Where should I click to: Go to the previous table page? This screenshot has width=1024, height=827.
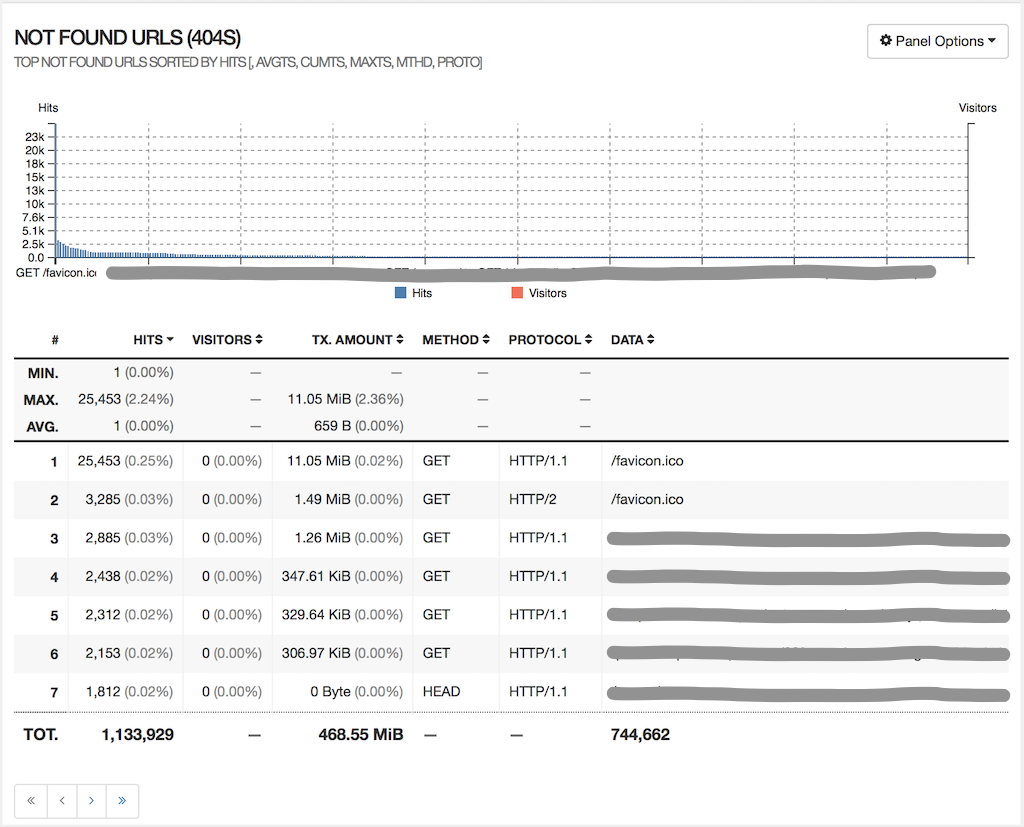coord(61,801)
